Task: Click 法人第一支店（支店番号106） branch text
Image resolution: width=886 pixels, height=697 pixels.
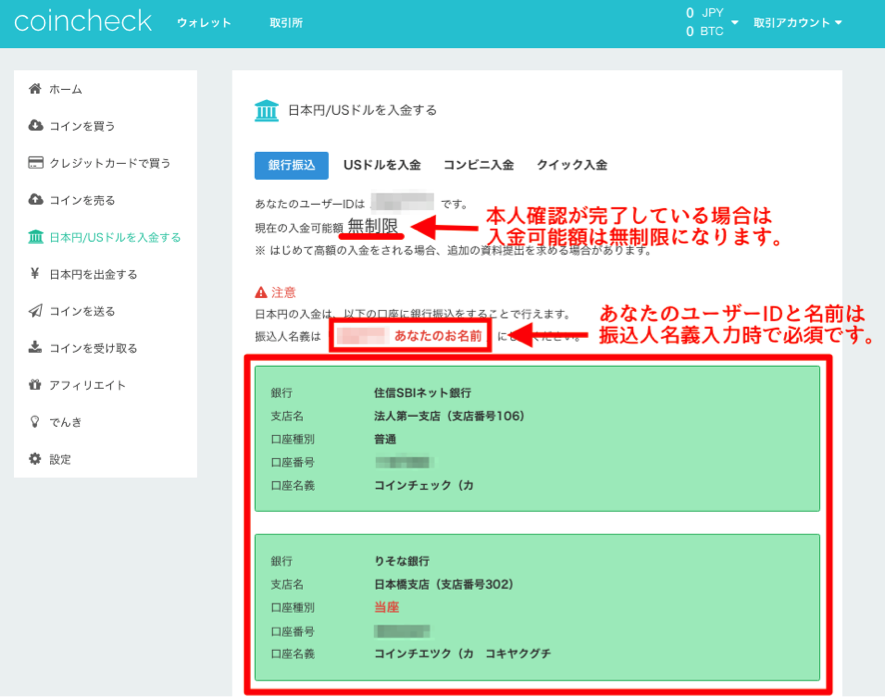Action: (449, 416)
